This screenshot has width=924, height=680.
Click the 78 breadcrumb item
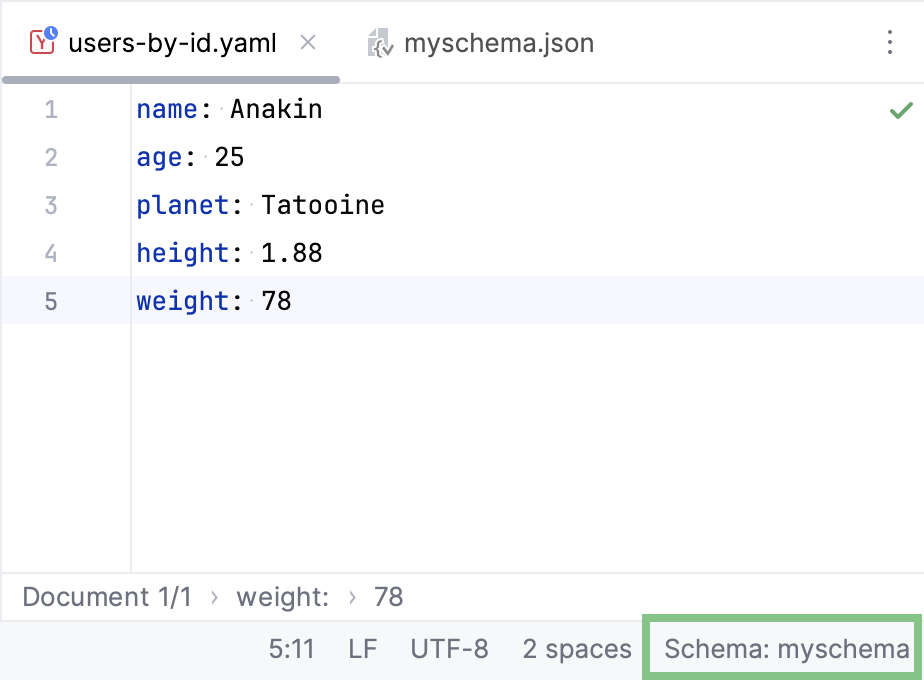[x=389, y=597]
